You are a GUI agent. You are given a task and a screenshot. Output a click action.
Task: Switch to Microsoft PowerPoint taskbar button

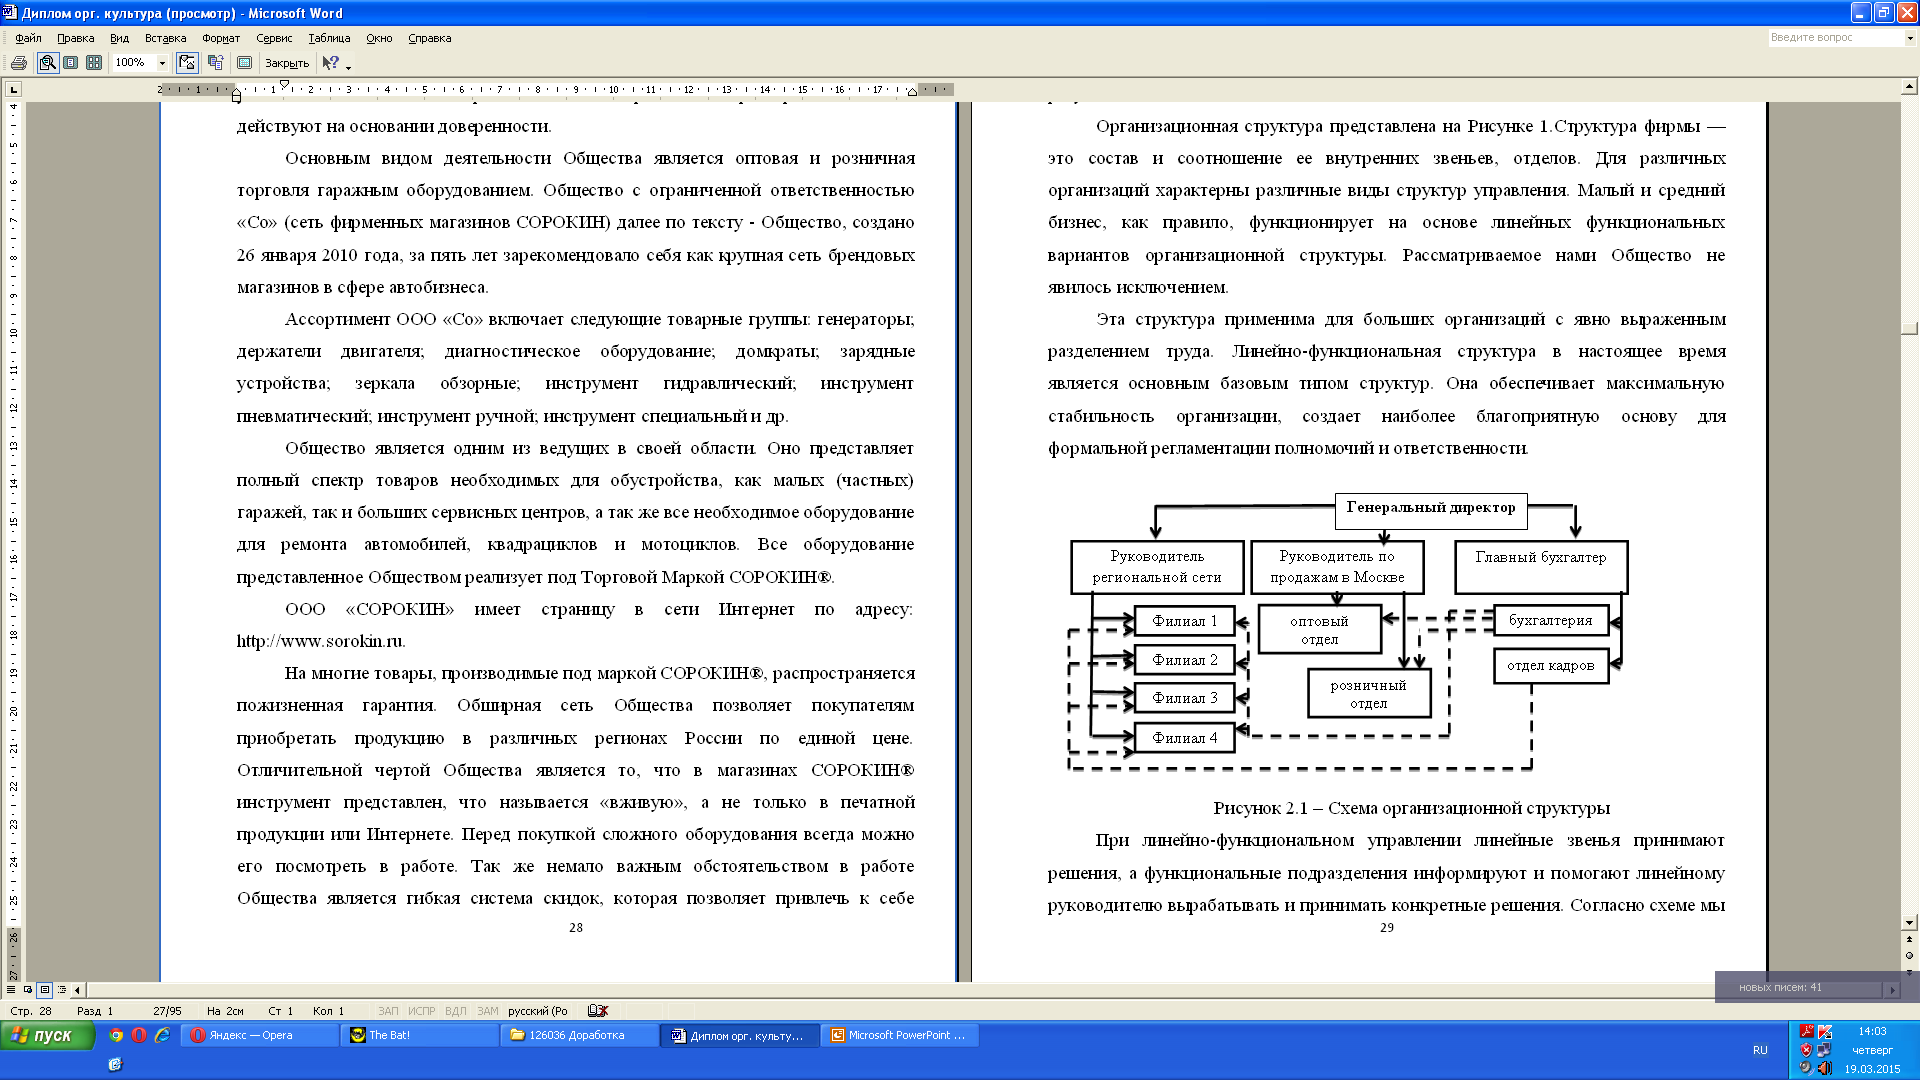click(x=900, y=1035)
